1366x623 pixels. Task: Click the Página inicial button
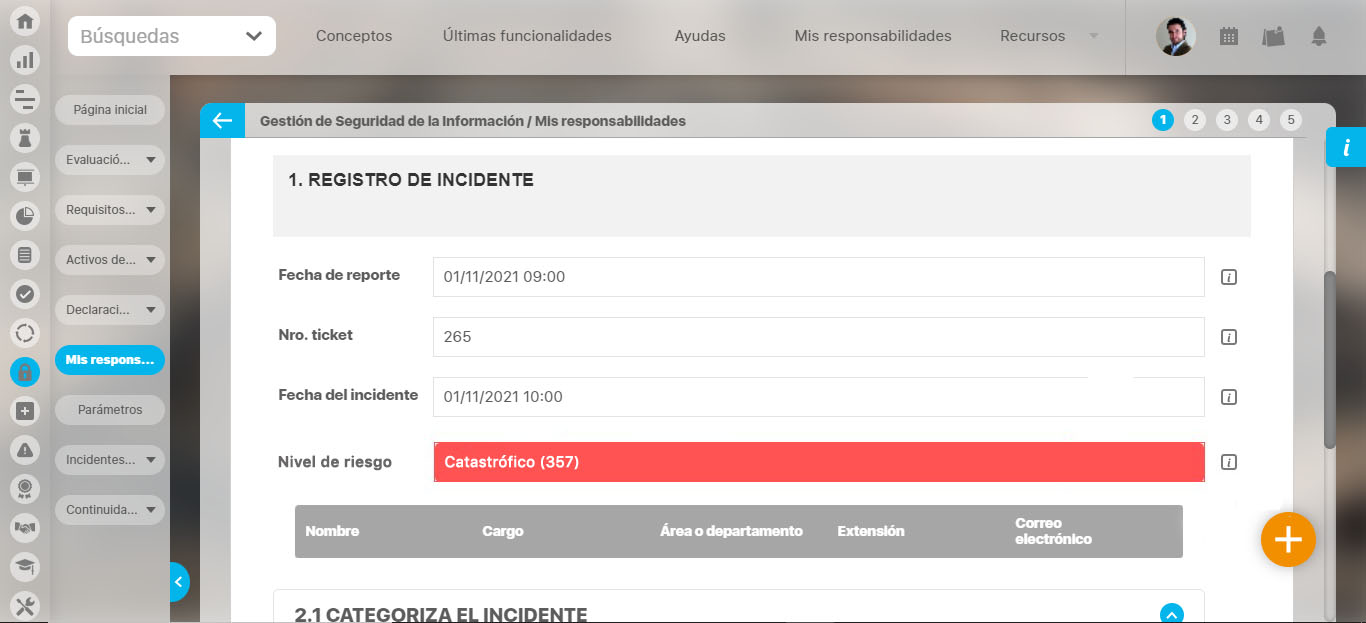pyautogui.click(x=110, y=110)
